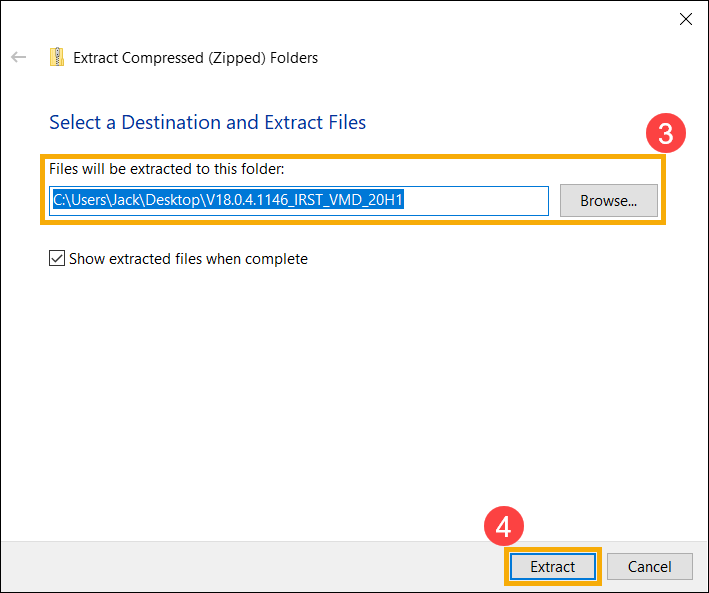Uncheck Show extracted files when complete
709x593 pixels.
pyautogui.click(x=57, y=259)
